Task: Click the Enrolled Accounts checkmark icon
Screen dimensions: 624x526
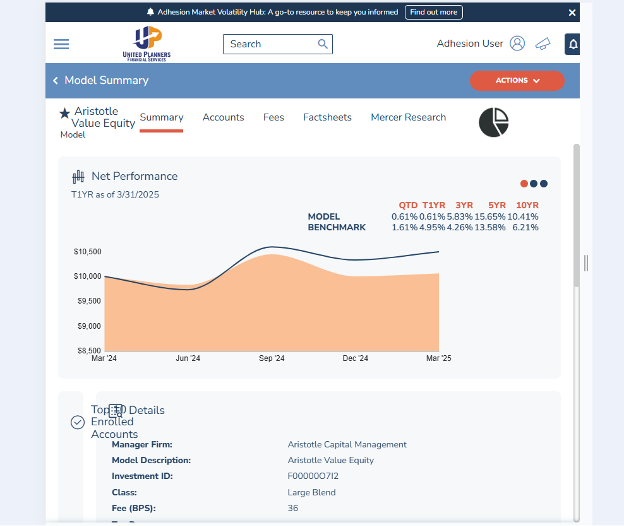Action: coord(78,422)
